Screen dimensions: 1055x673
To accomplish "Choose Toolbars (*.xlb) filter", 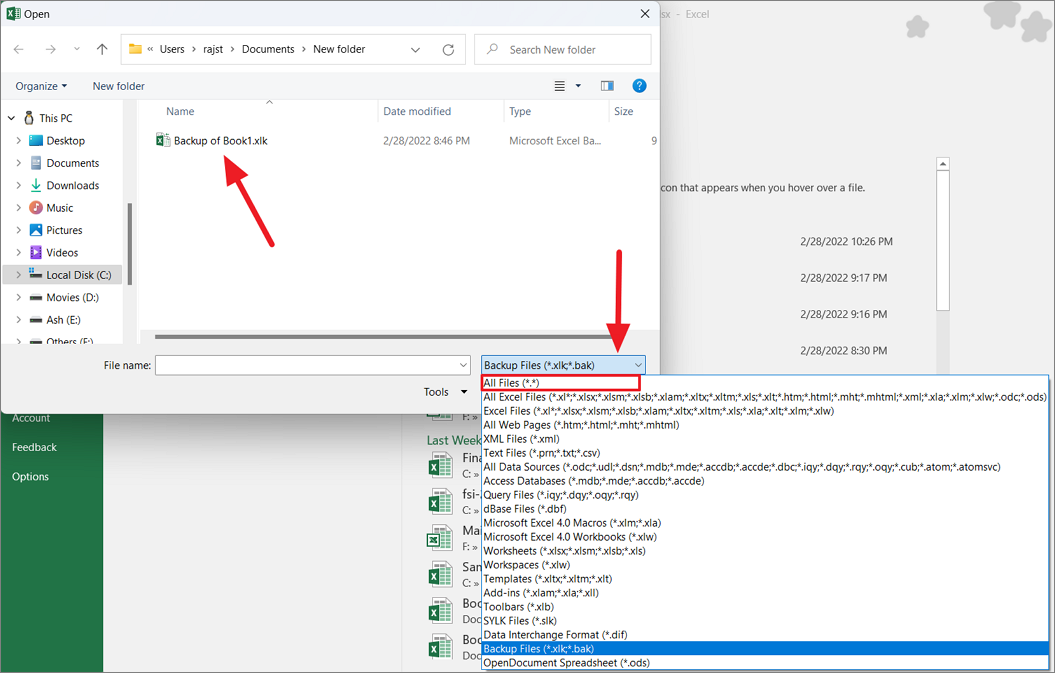I will pos(518,607).
